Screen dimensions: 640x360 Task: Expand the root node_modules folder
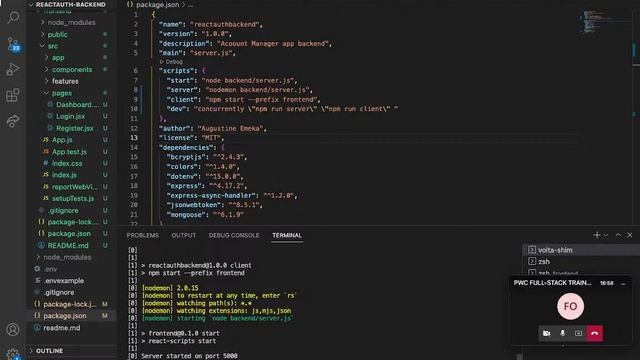tap(72, 257)
